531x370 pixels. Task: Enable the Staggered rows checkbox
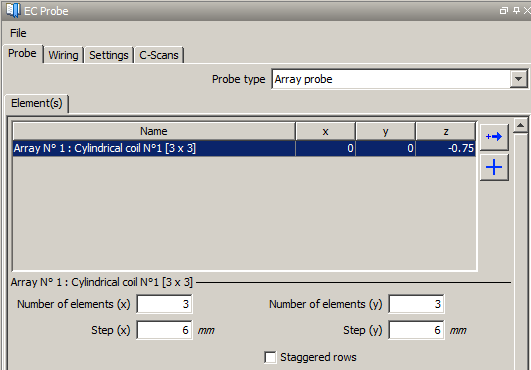point(270,357)
